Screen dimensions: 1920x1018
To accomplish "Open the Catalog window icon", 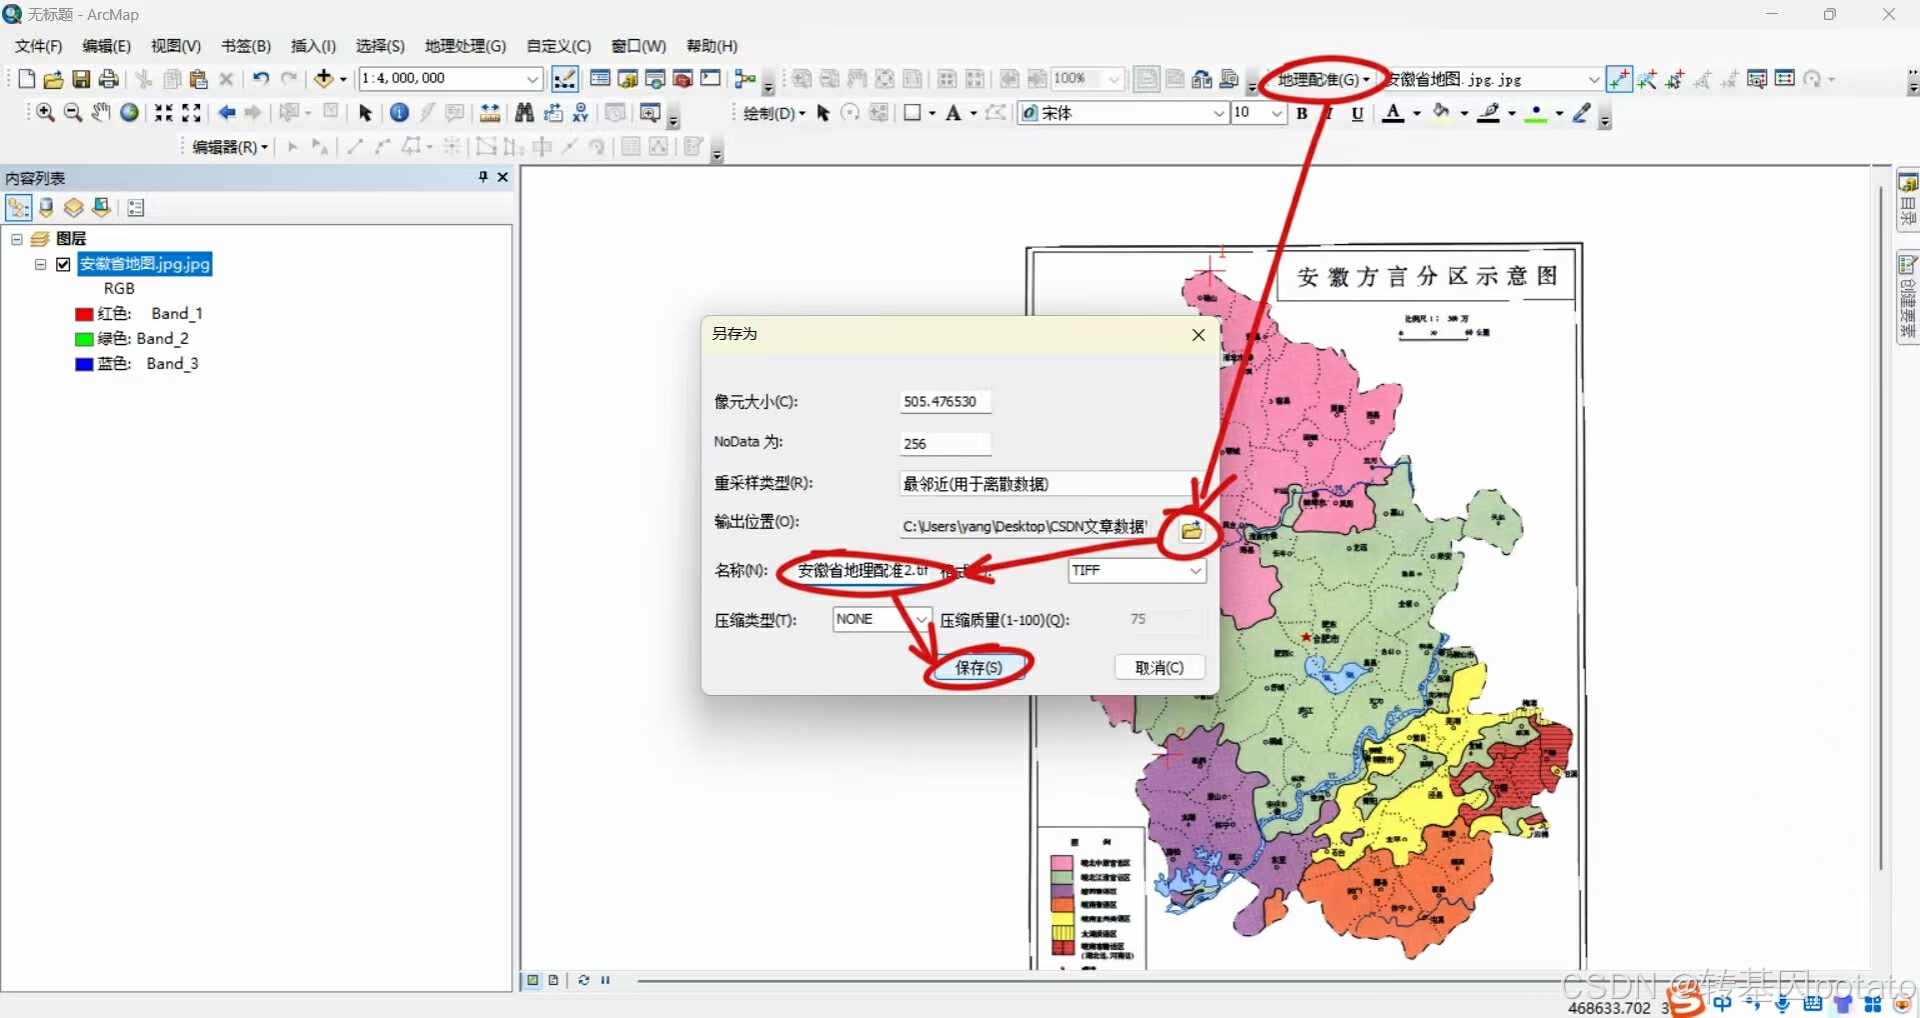I will [x=628, y=79].
